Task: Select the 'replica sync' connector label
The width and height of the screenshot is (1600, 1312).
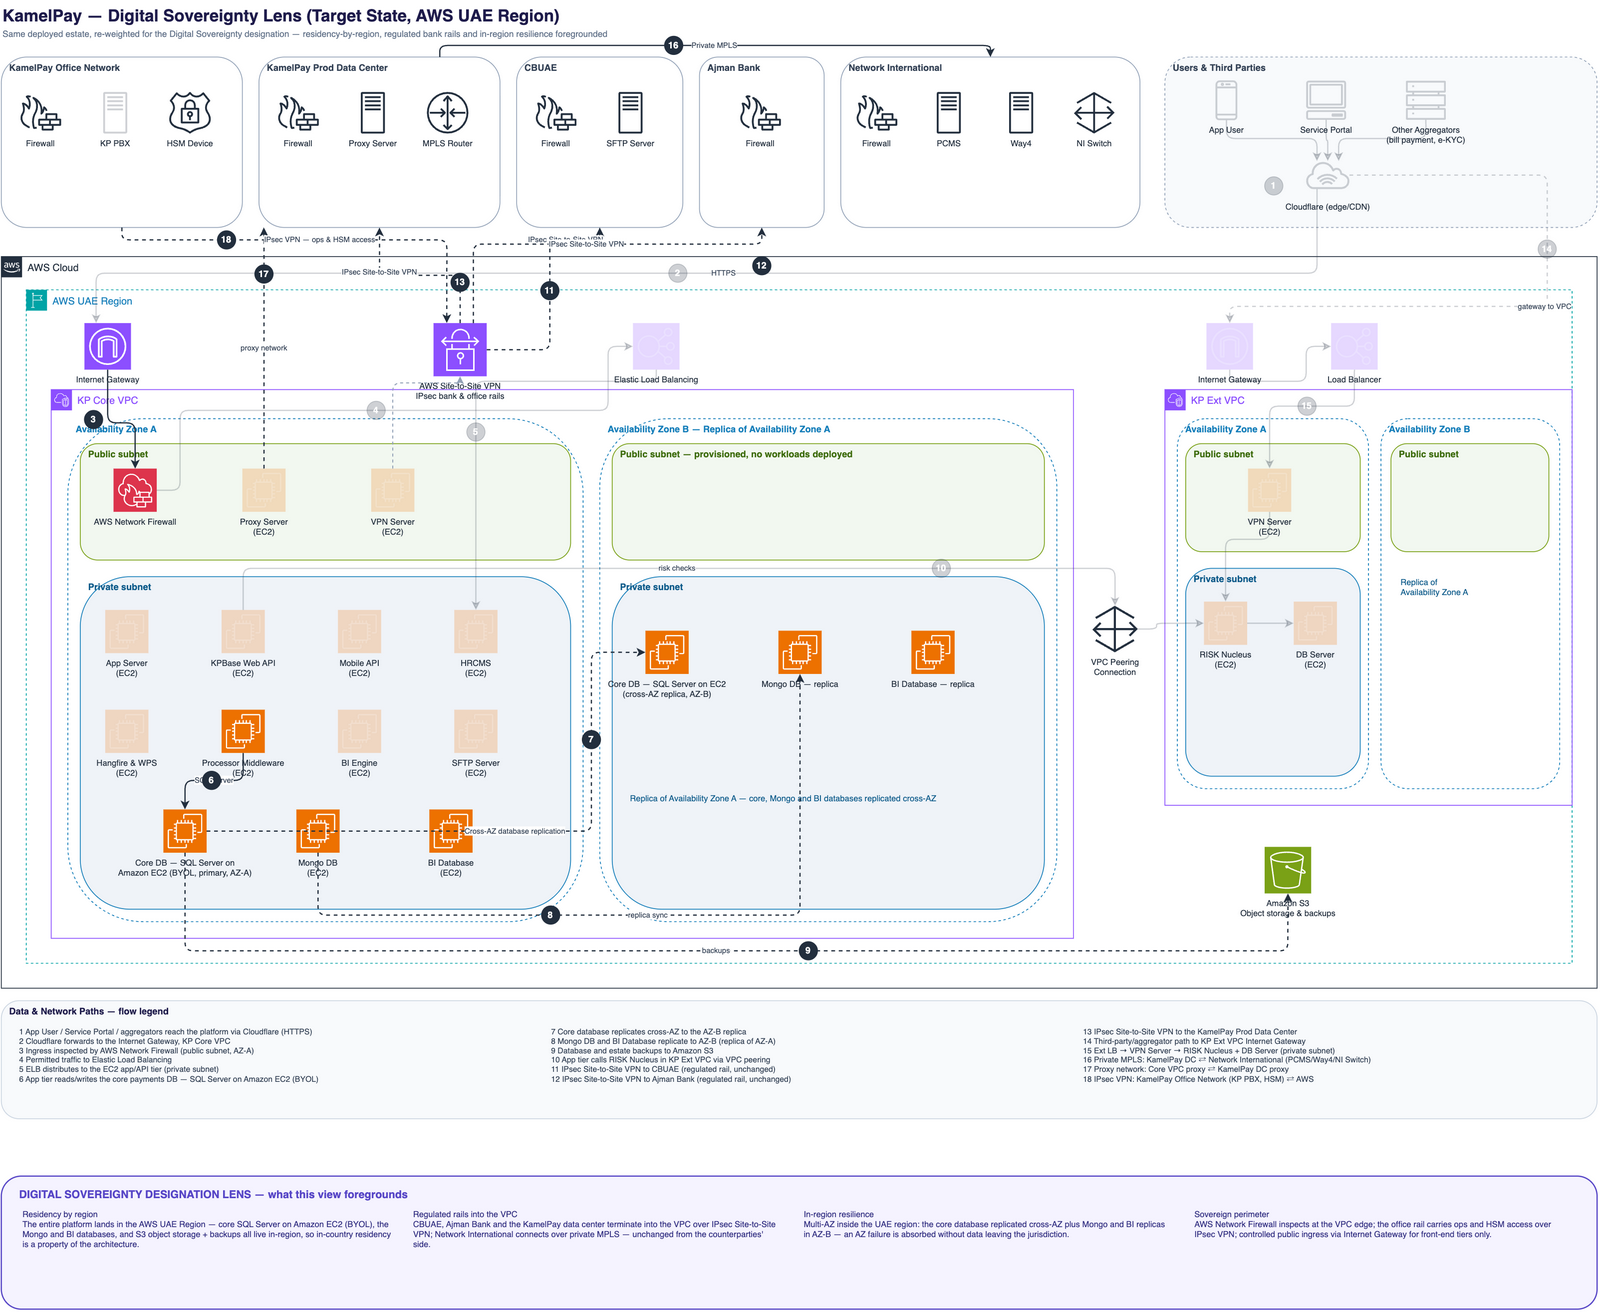Action: click(x=647, y=915)
